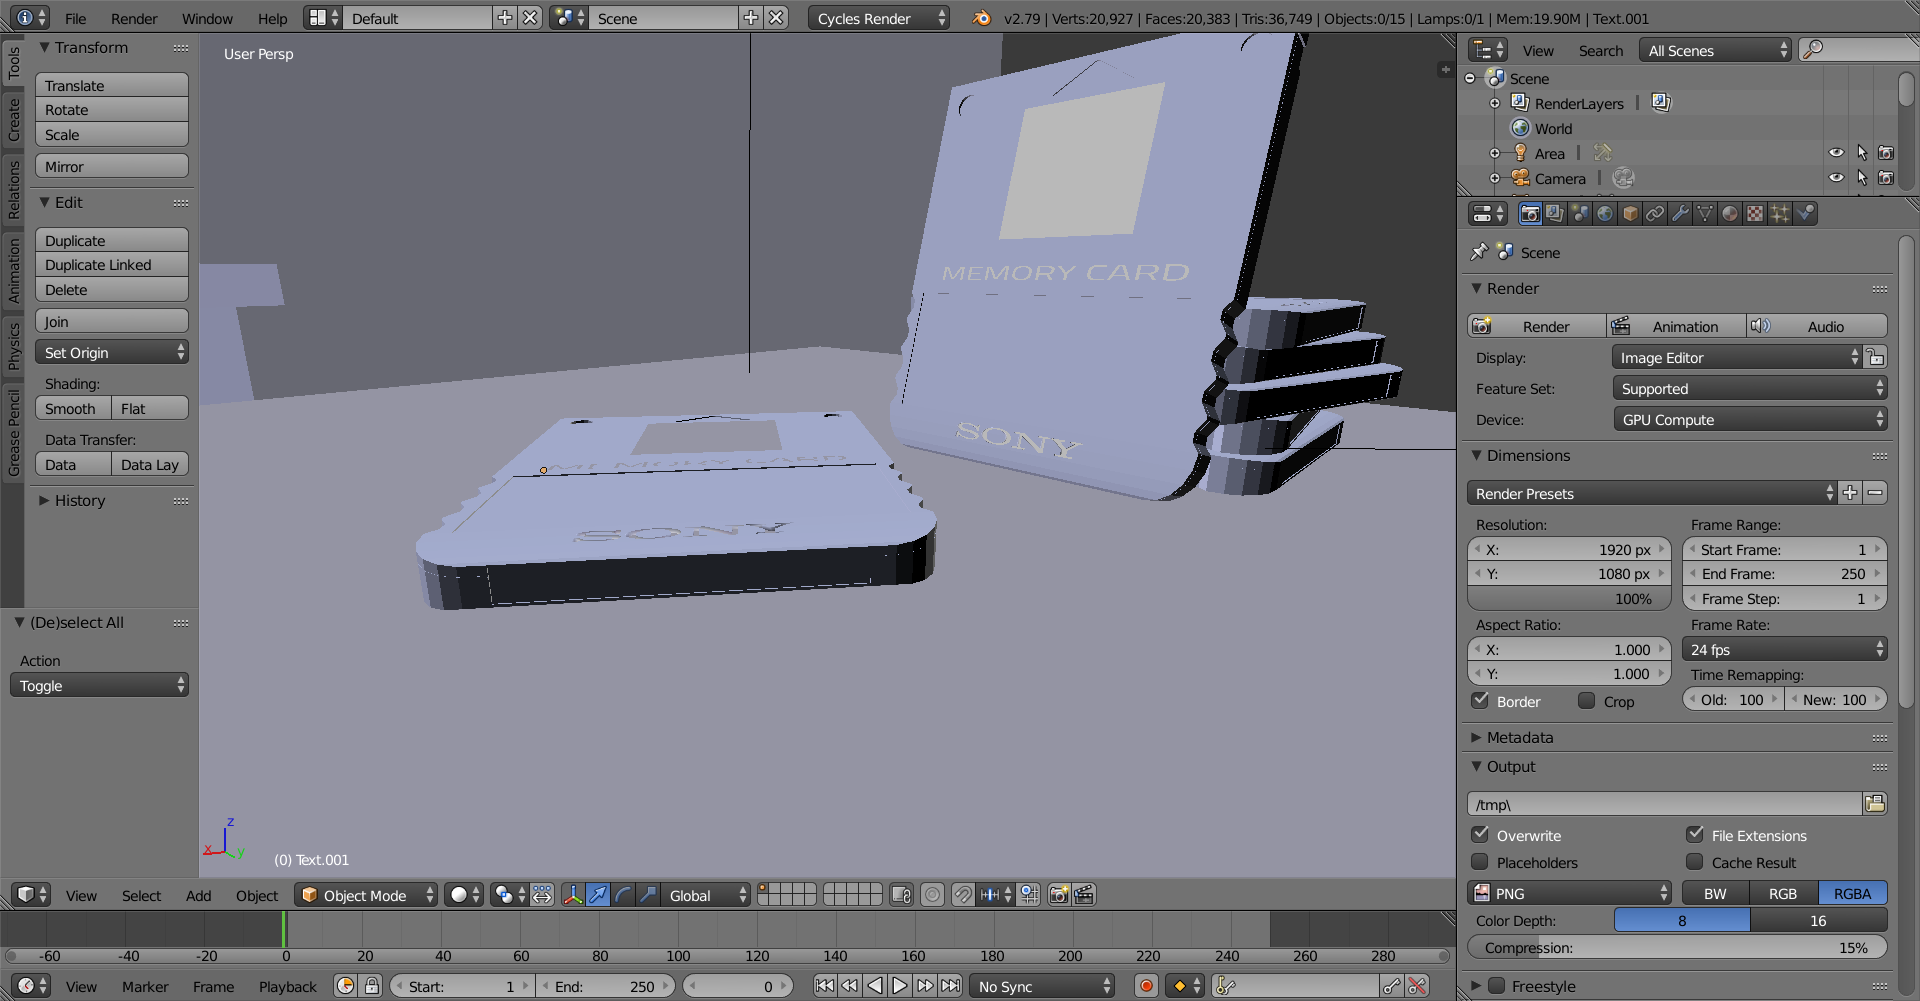Open the Set Origin dropdown
This screenshot has height=1001, width=1920.
tap(112, 352)
